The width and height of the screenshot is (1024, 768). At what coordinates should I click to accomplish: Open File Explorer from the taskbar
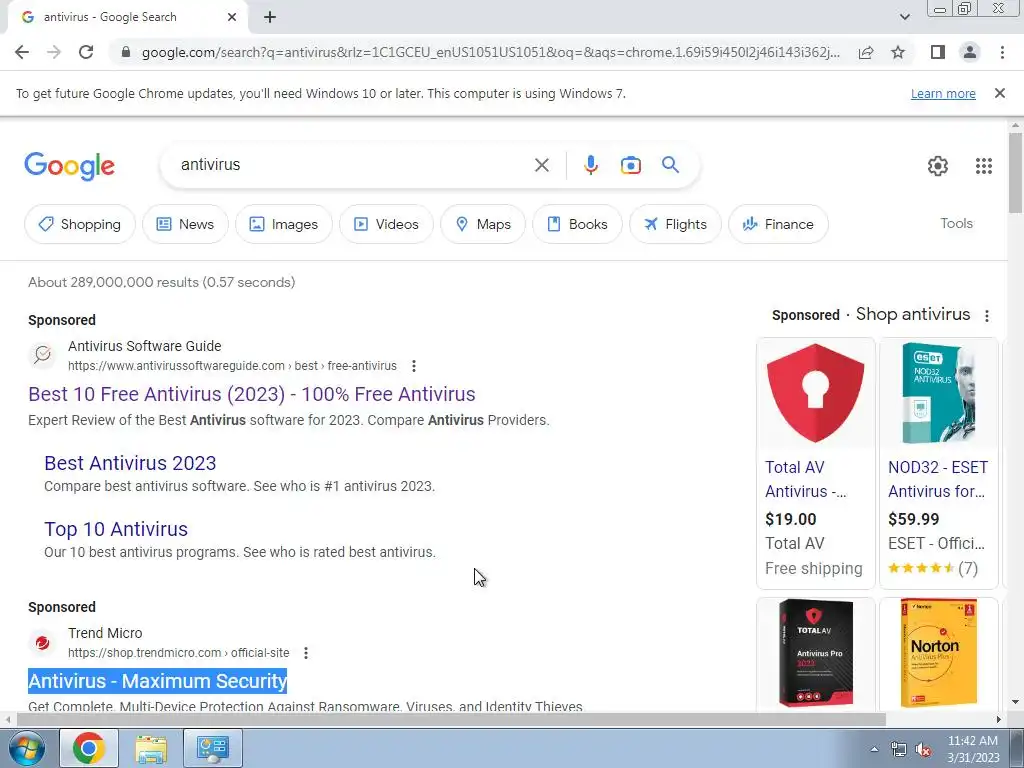click(151, 748)
